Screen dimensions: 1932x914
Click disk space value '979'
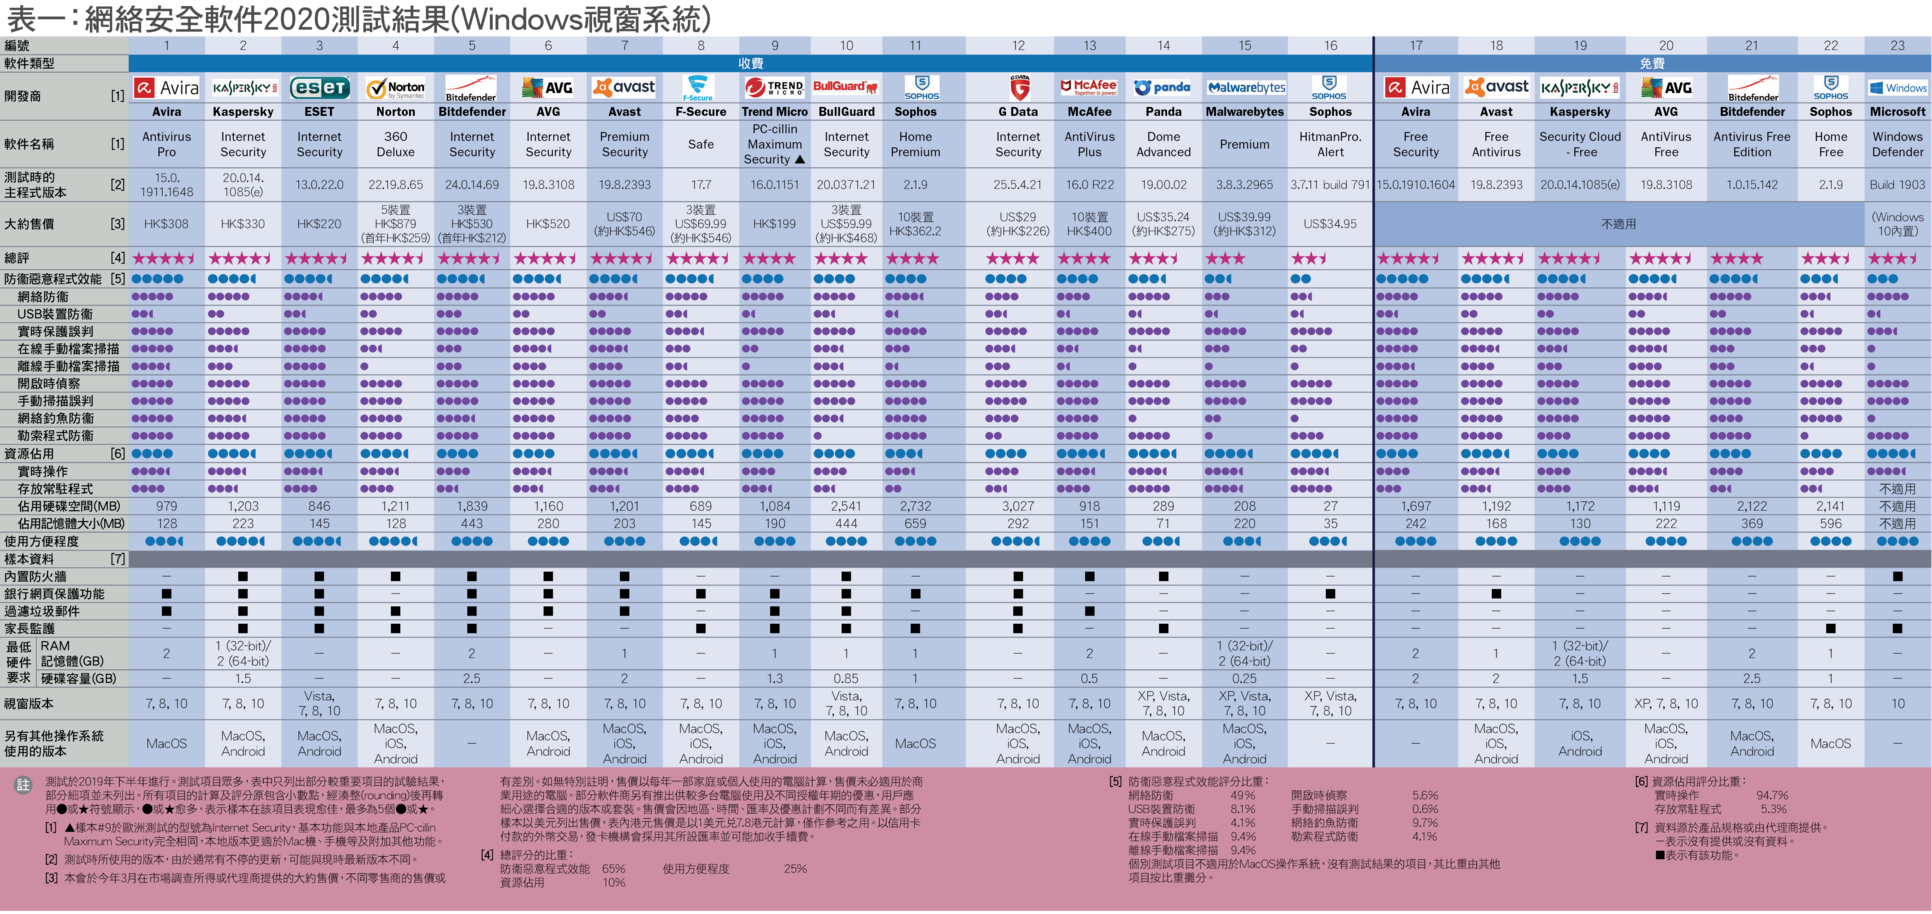click(167, 506)
